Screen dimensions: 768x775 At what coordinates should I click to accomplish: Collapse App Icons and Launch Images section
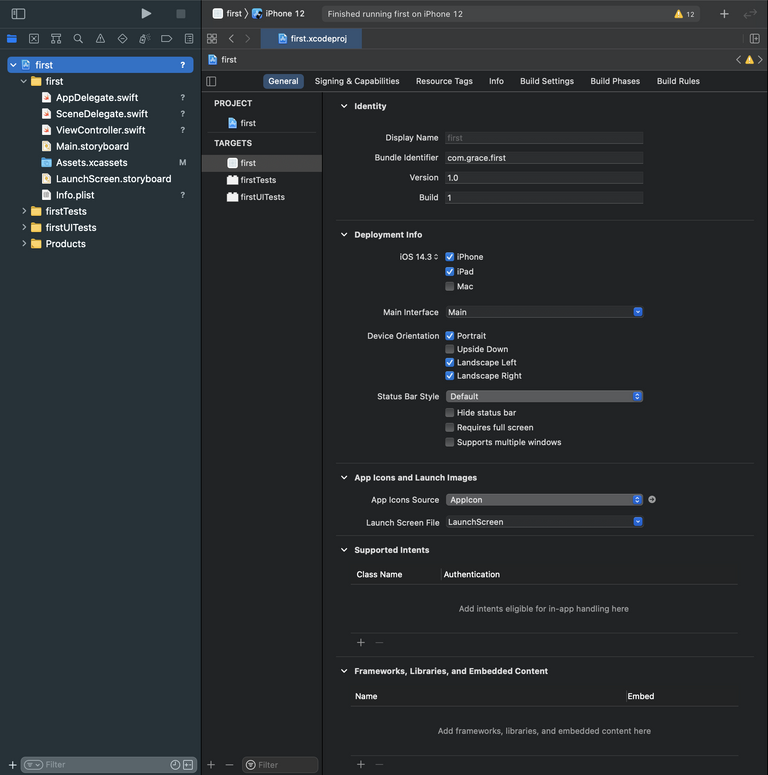[x=344, y=477]
